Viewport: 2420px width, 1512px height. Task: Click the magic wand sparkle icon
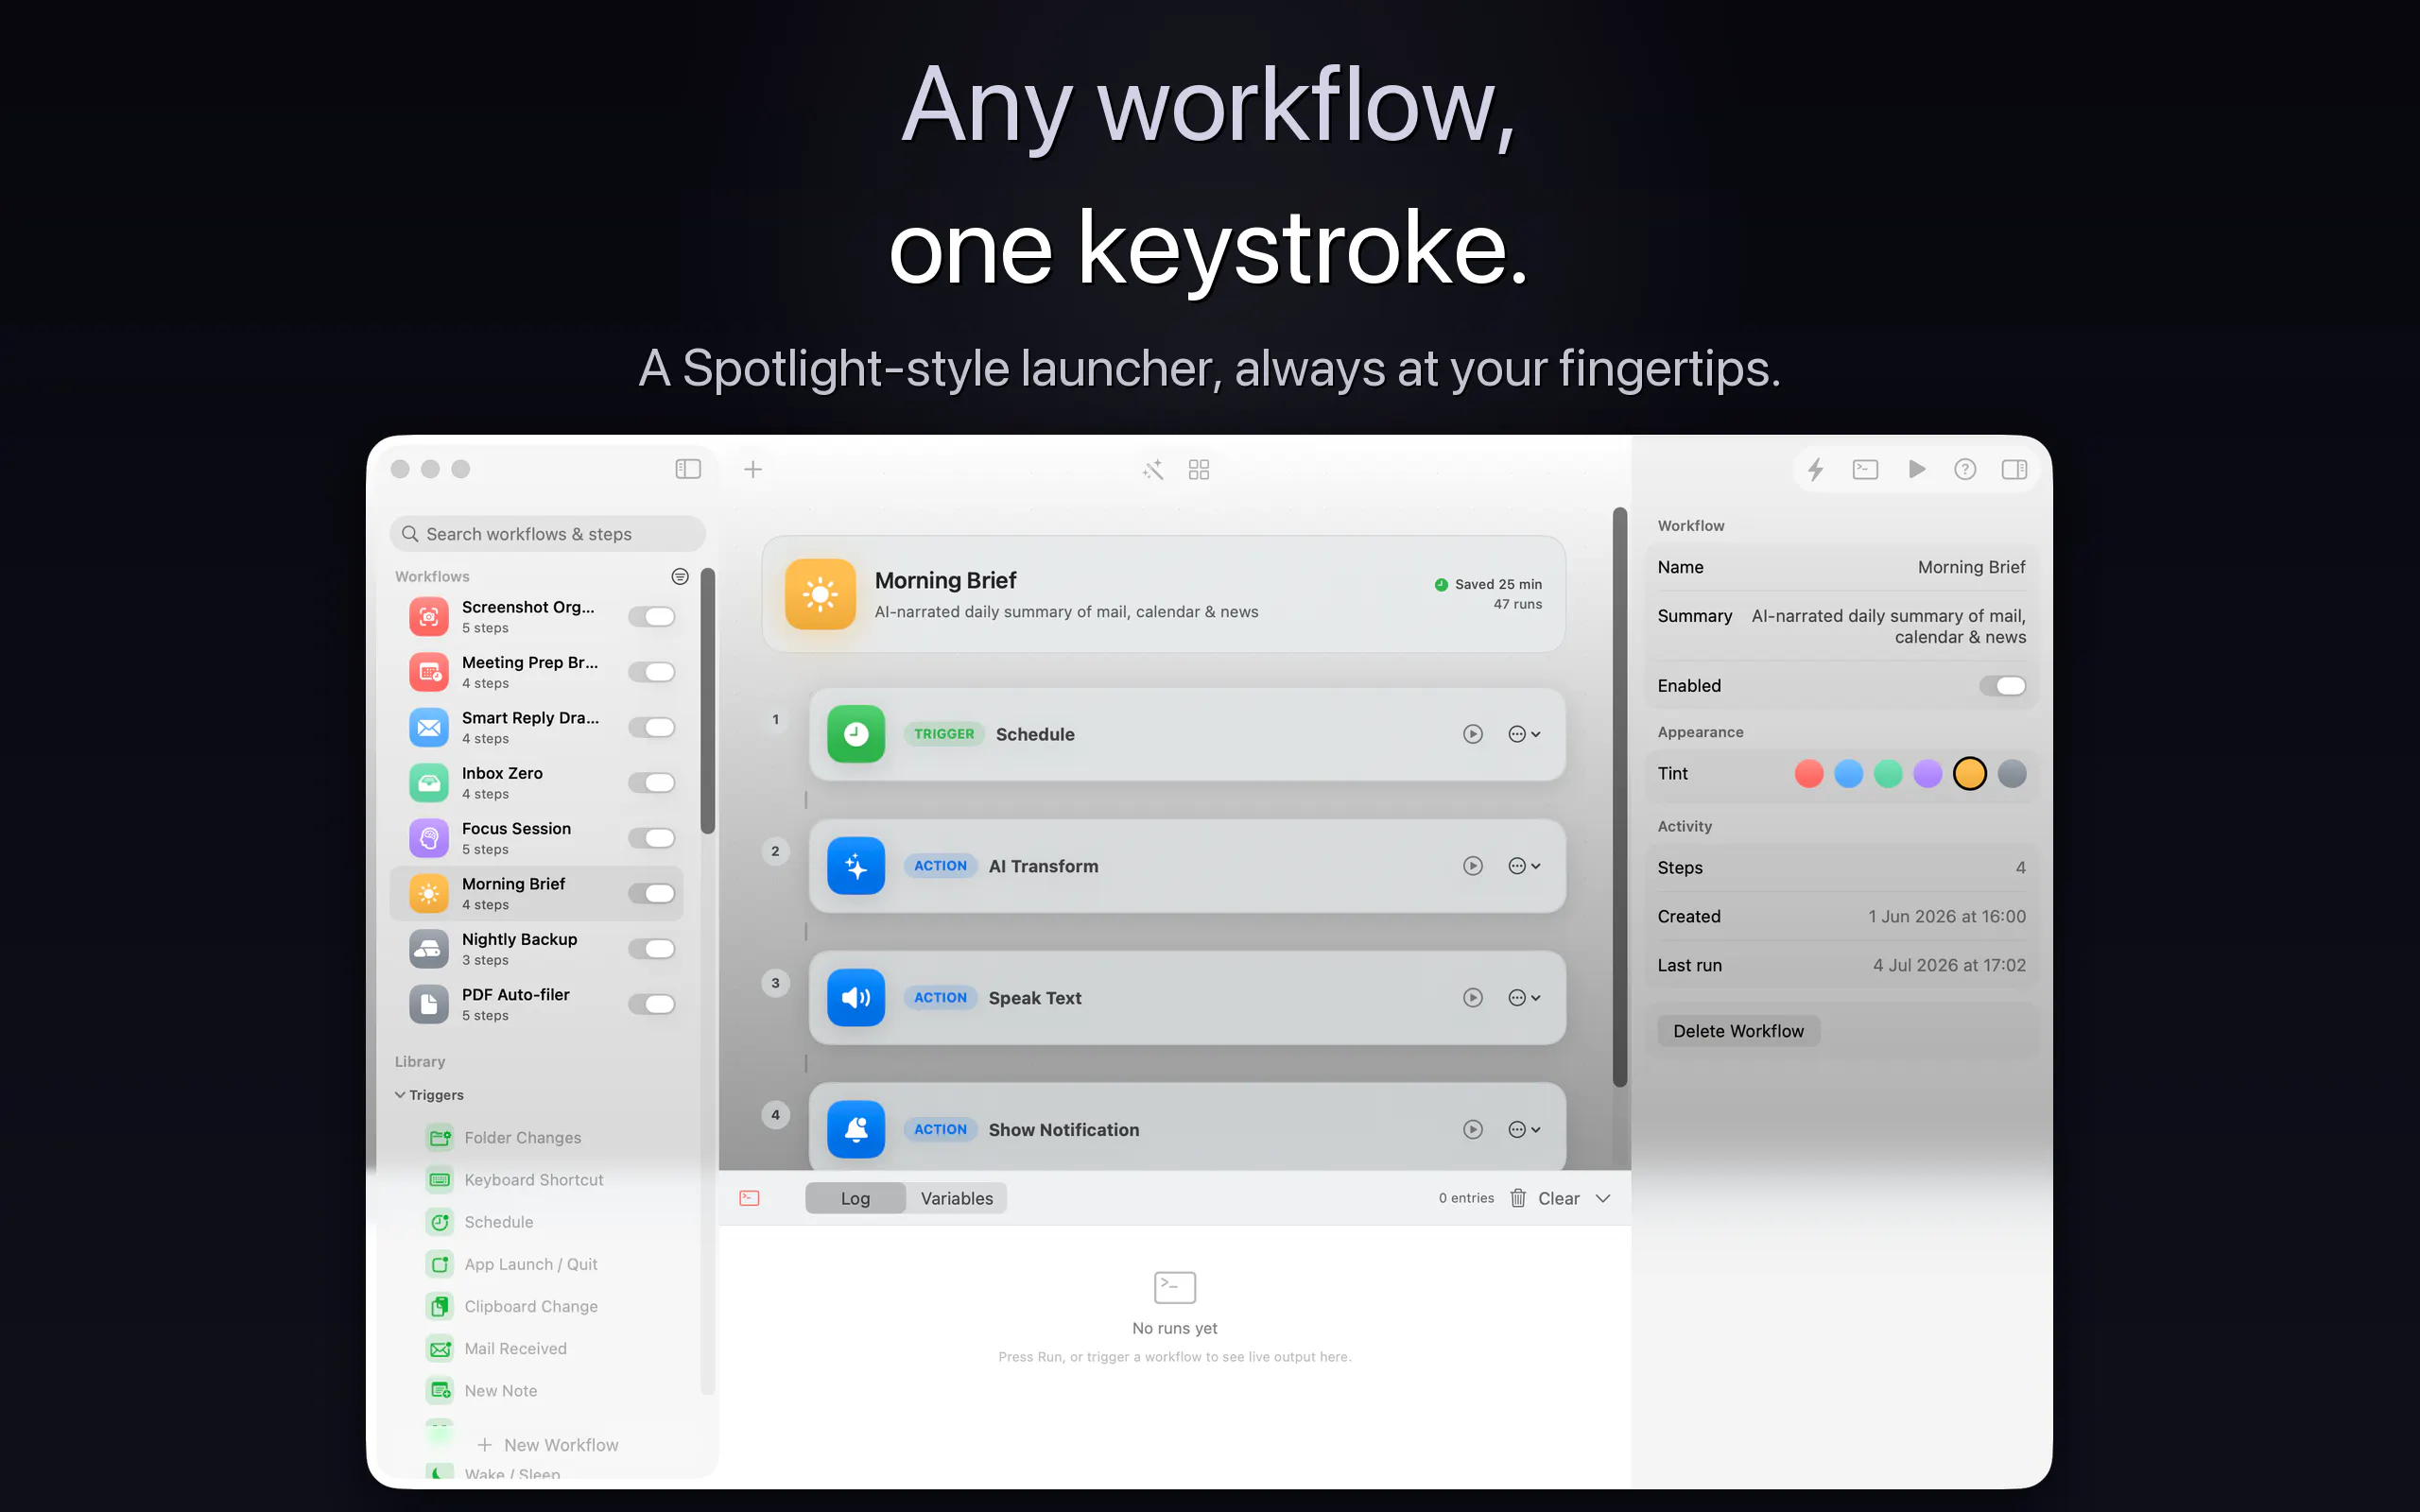click(1153, 469)
